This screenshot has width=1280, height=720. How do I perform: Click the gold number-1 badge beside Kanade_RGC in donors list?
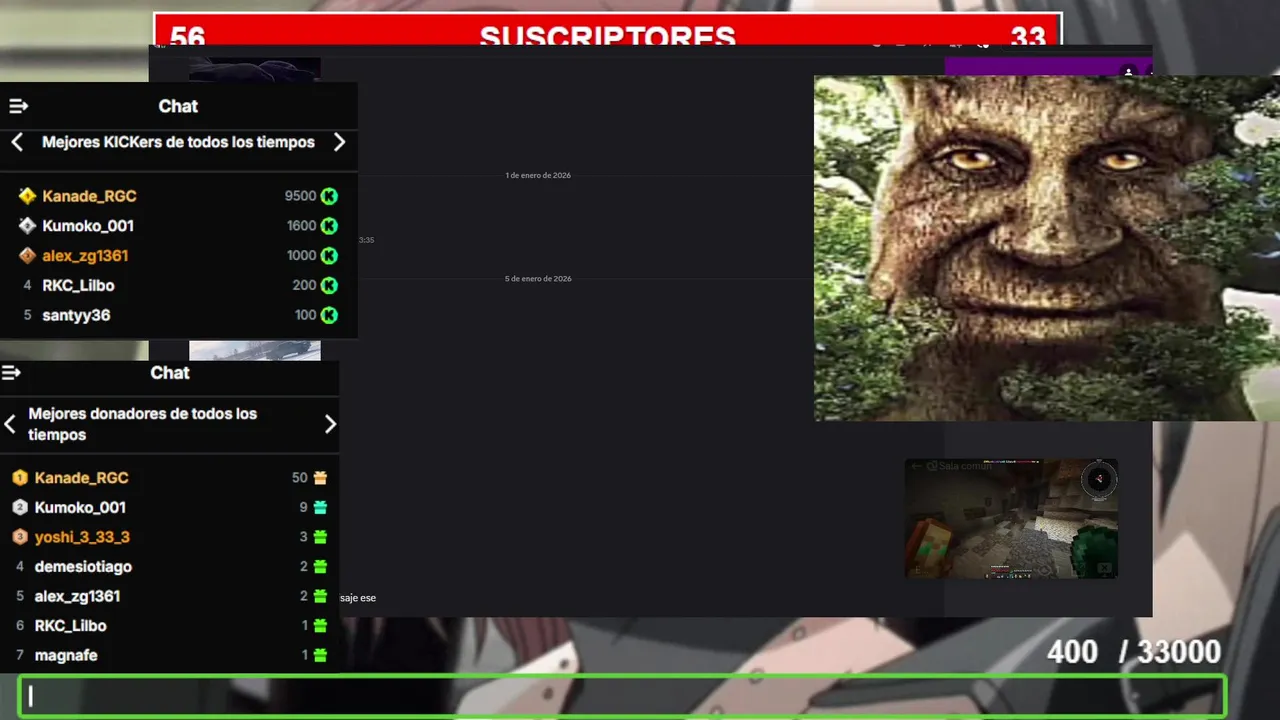click(20, 478)
